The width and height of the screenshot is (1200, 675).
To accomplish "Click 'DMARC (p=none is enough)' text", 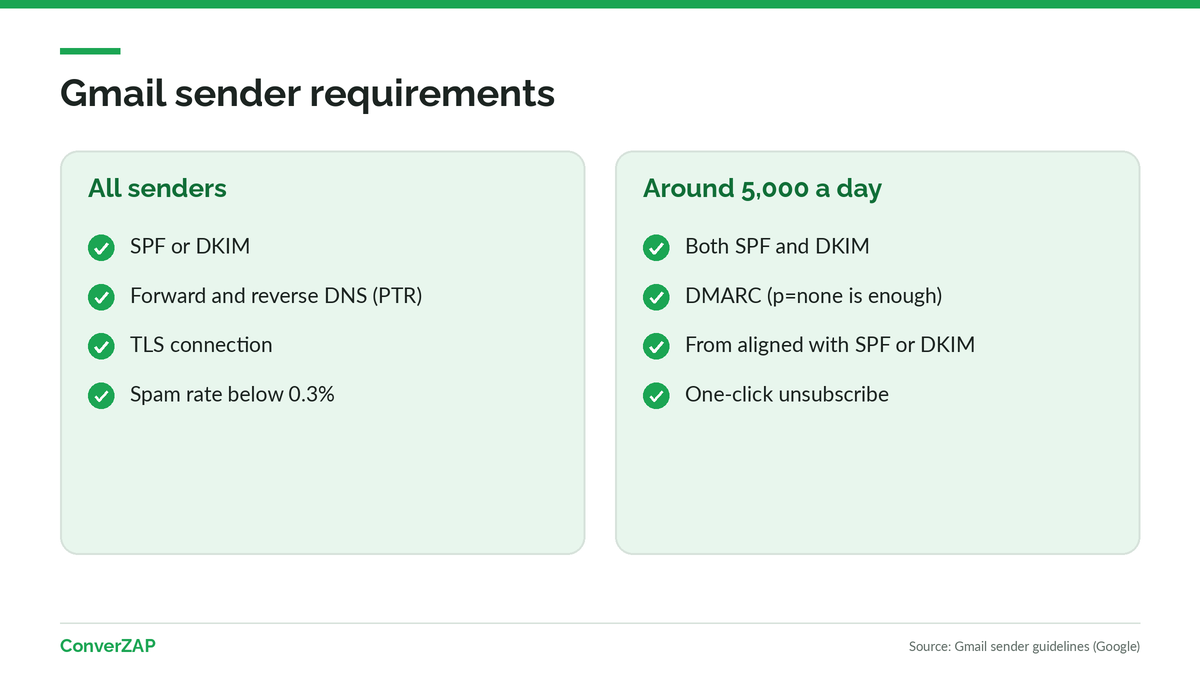I will coord(814,296).
